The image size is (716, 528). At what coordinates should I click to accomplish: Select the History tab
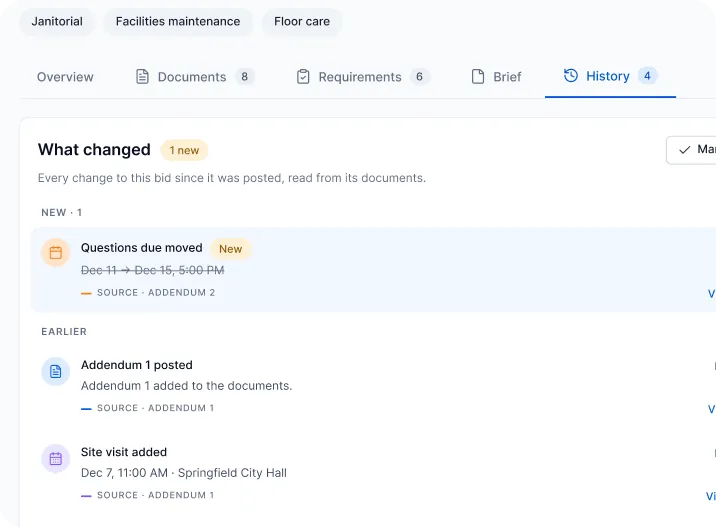click(x=611, y=76)
